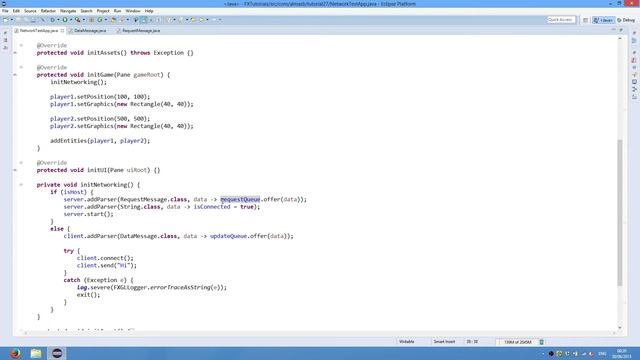
Task: Click the Quick Access search field
Action: point(561,20)
